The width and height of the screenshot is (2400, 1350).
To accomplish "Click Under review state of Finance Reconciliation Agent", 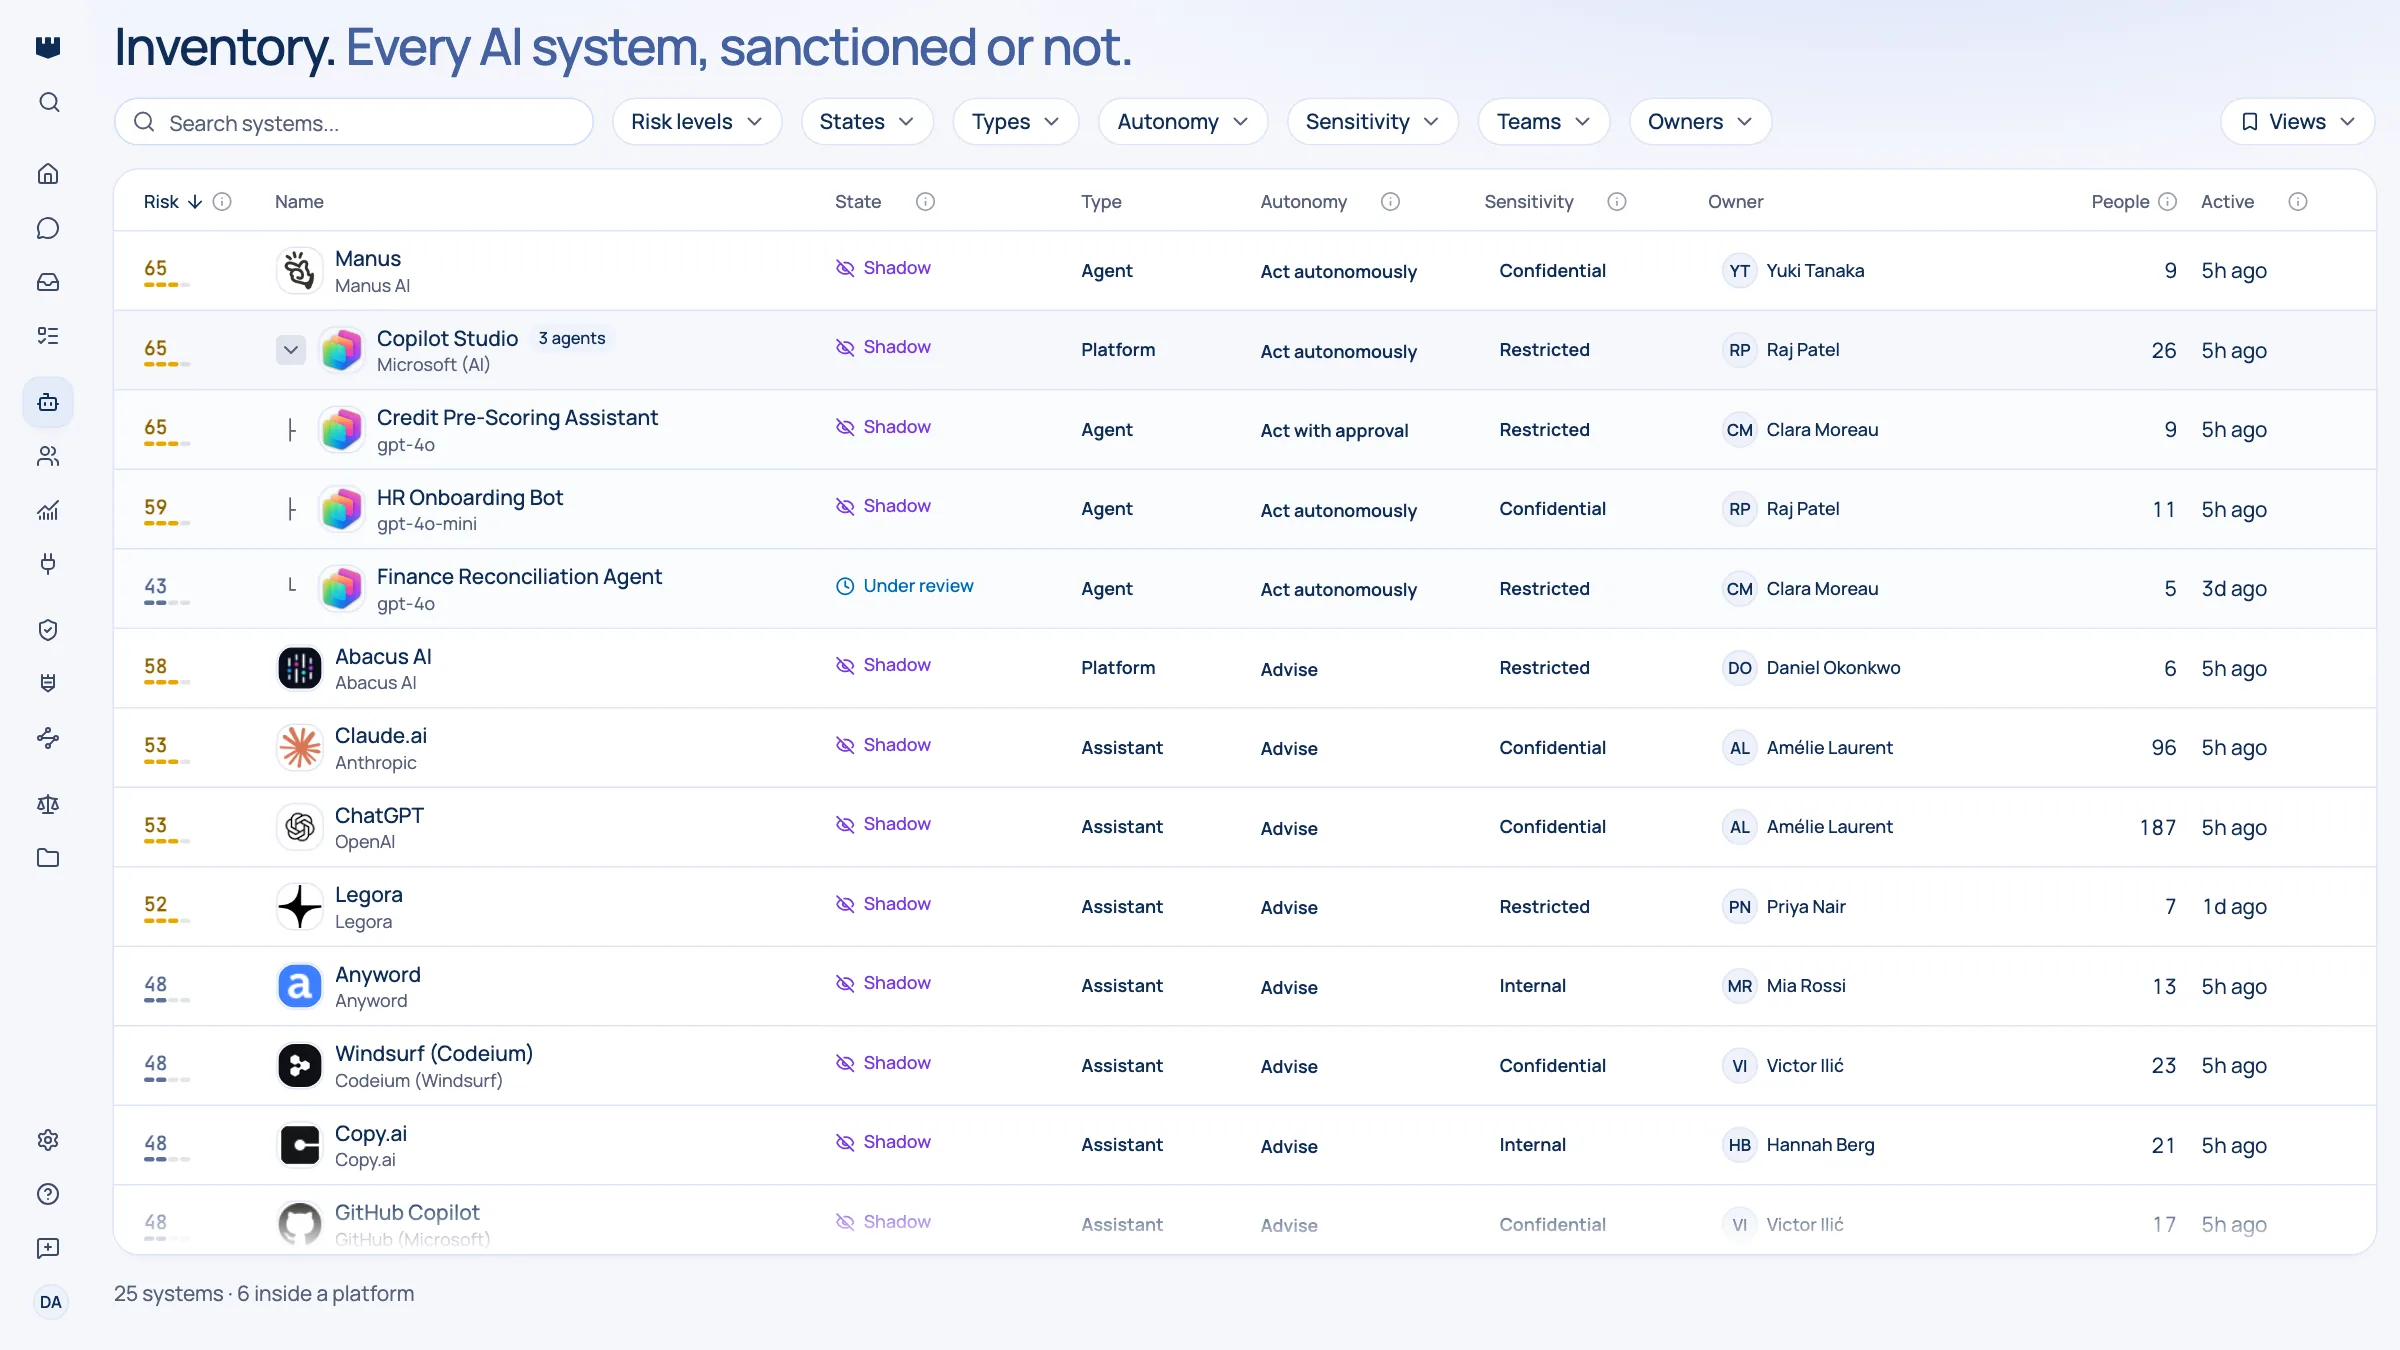I will (904, 586).
